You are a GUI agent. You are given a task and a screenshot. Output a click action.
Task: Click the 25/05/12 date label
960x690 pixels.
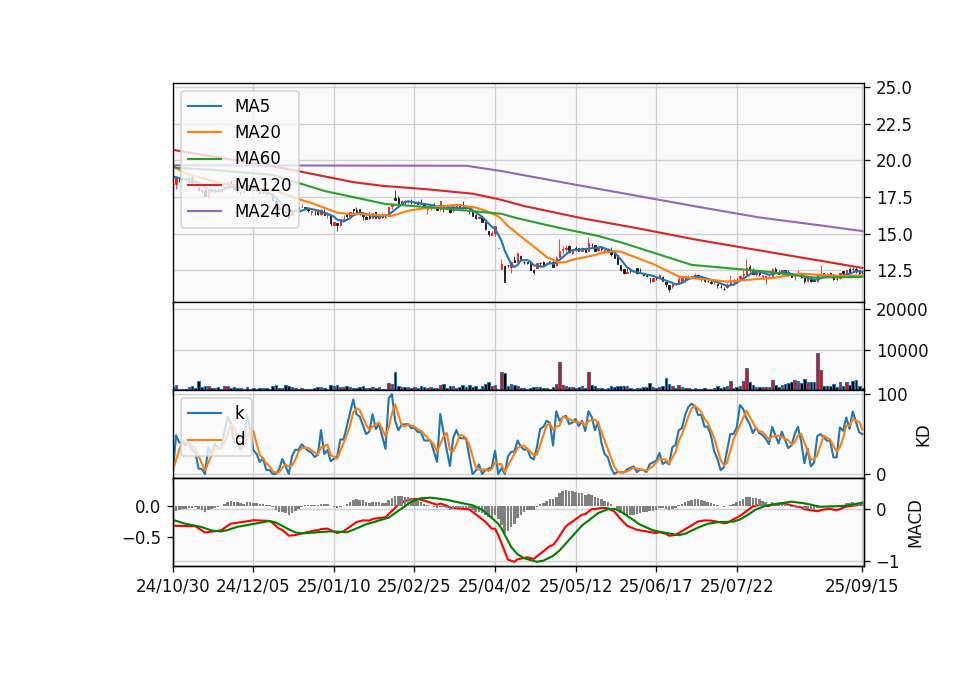(576, 586)
